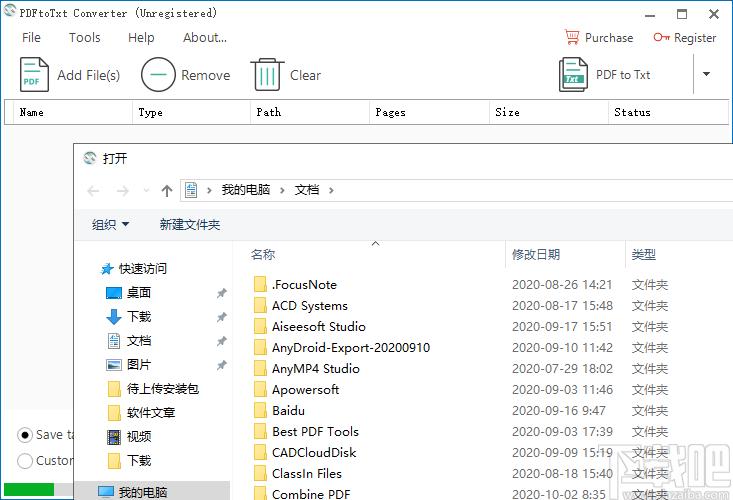Image resolution: width=733 pixels, height=500 pixels.
Task: Click the Add File(s) label
Action: (x=88, y=75)
